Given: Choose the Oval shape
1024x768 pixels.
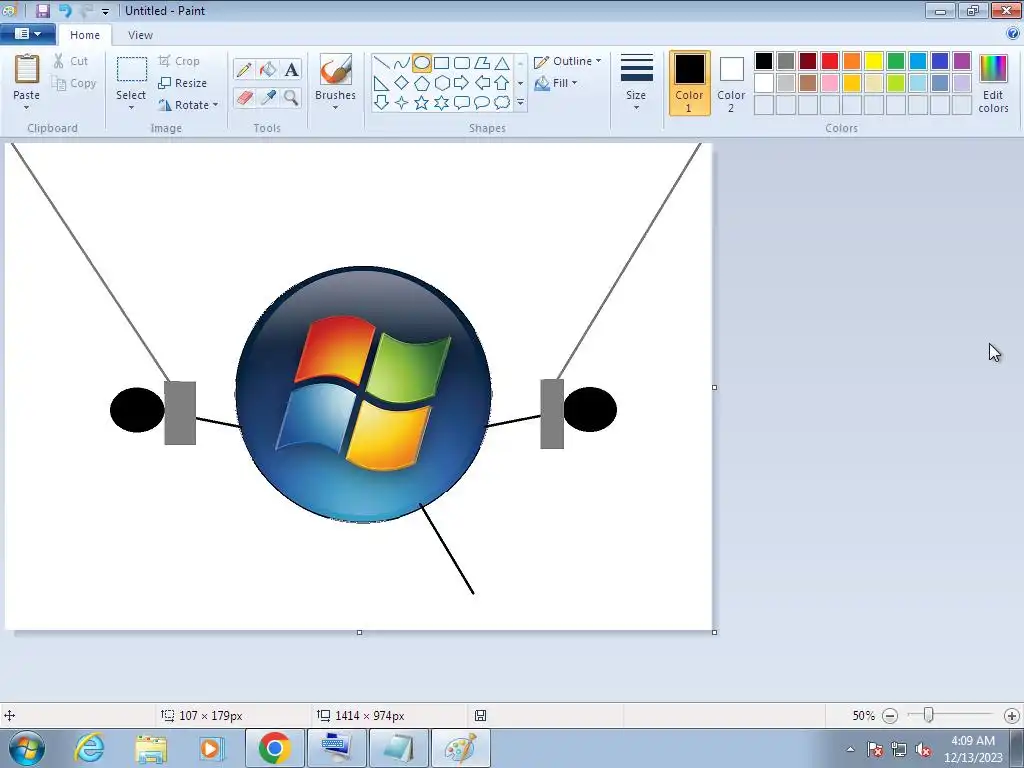Looking at the screenshot, I should [422, 63].
